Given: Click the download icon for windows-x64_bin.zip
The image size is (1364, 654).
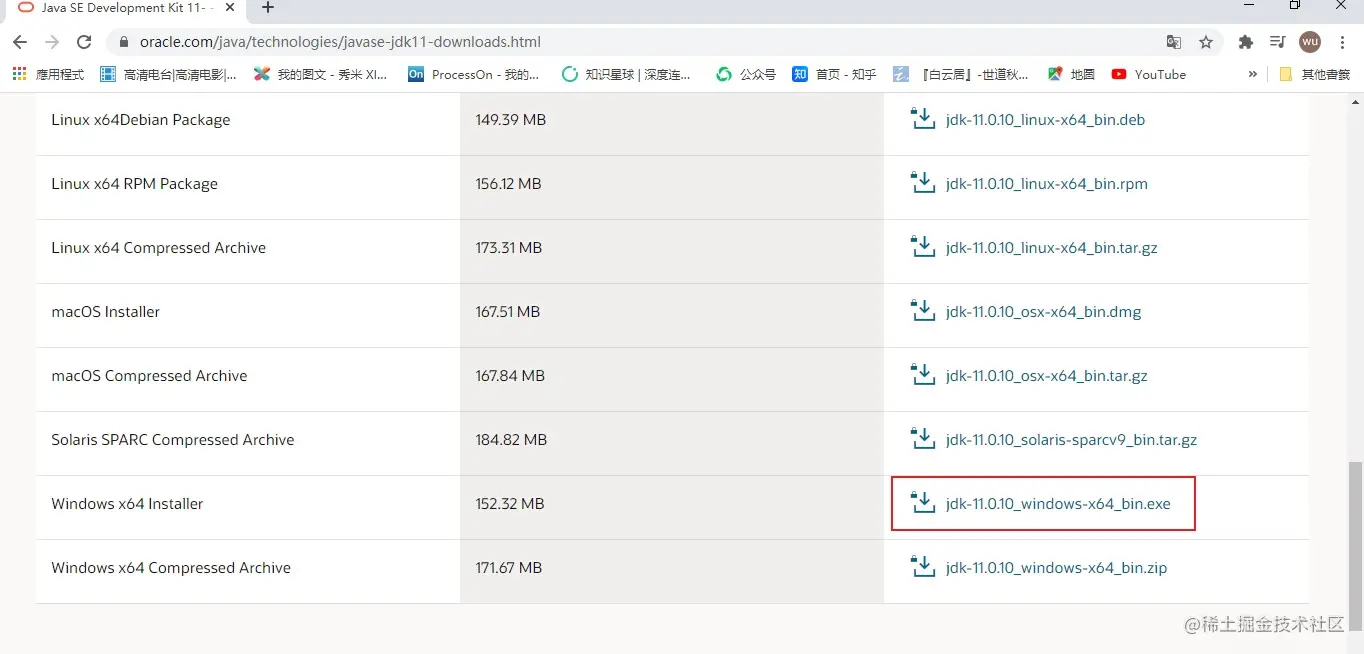Looking at the screenshot, I should [x=922, y=567].
